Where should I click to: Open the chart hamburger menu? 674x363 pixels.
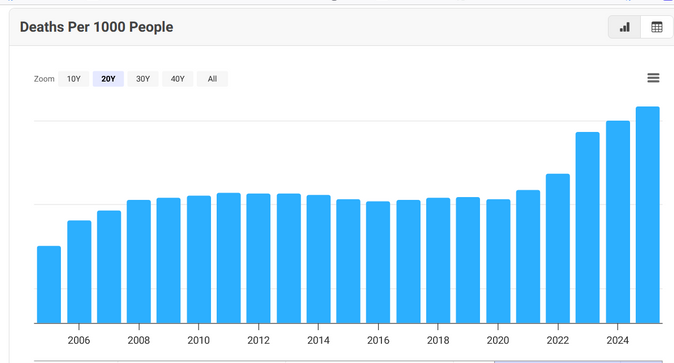click(x=653, y=78)
